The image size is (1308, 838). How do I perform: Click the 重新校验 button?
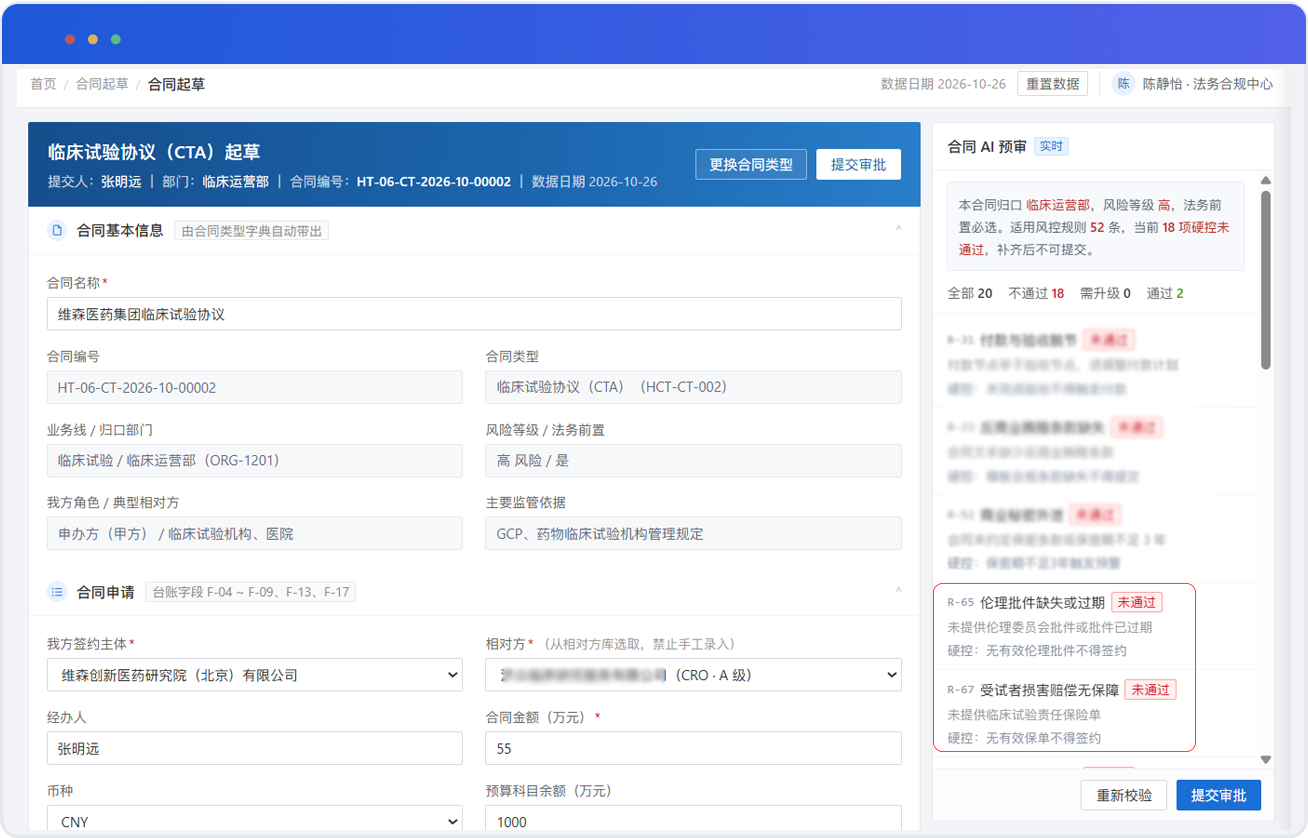(x=1124, y=796)
